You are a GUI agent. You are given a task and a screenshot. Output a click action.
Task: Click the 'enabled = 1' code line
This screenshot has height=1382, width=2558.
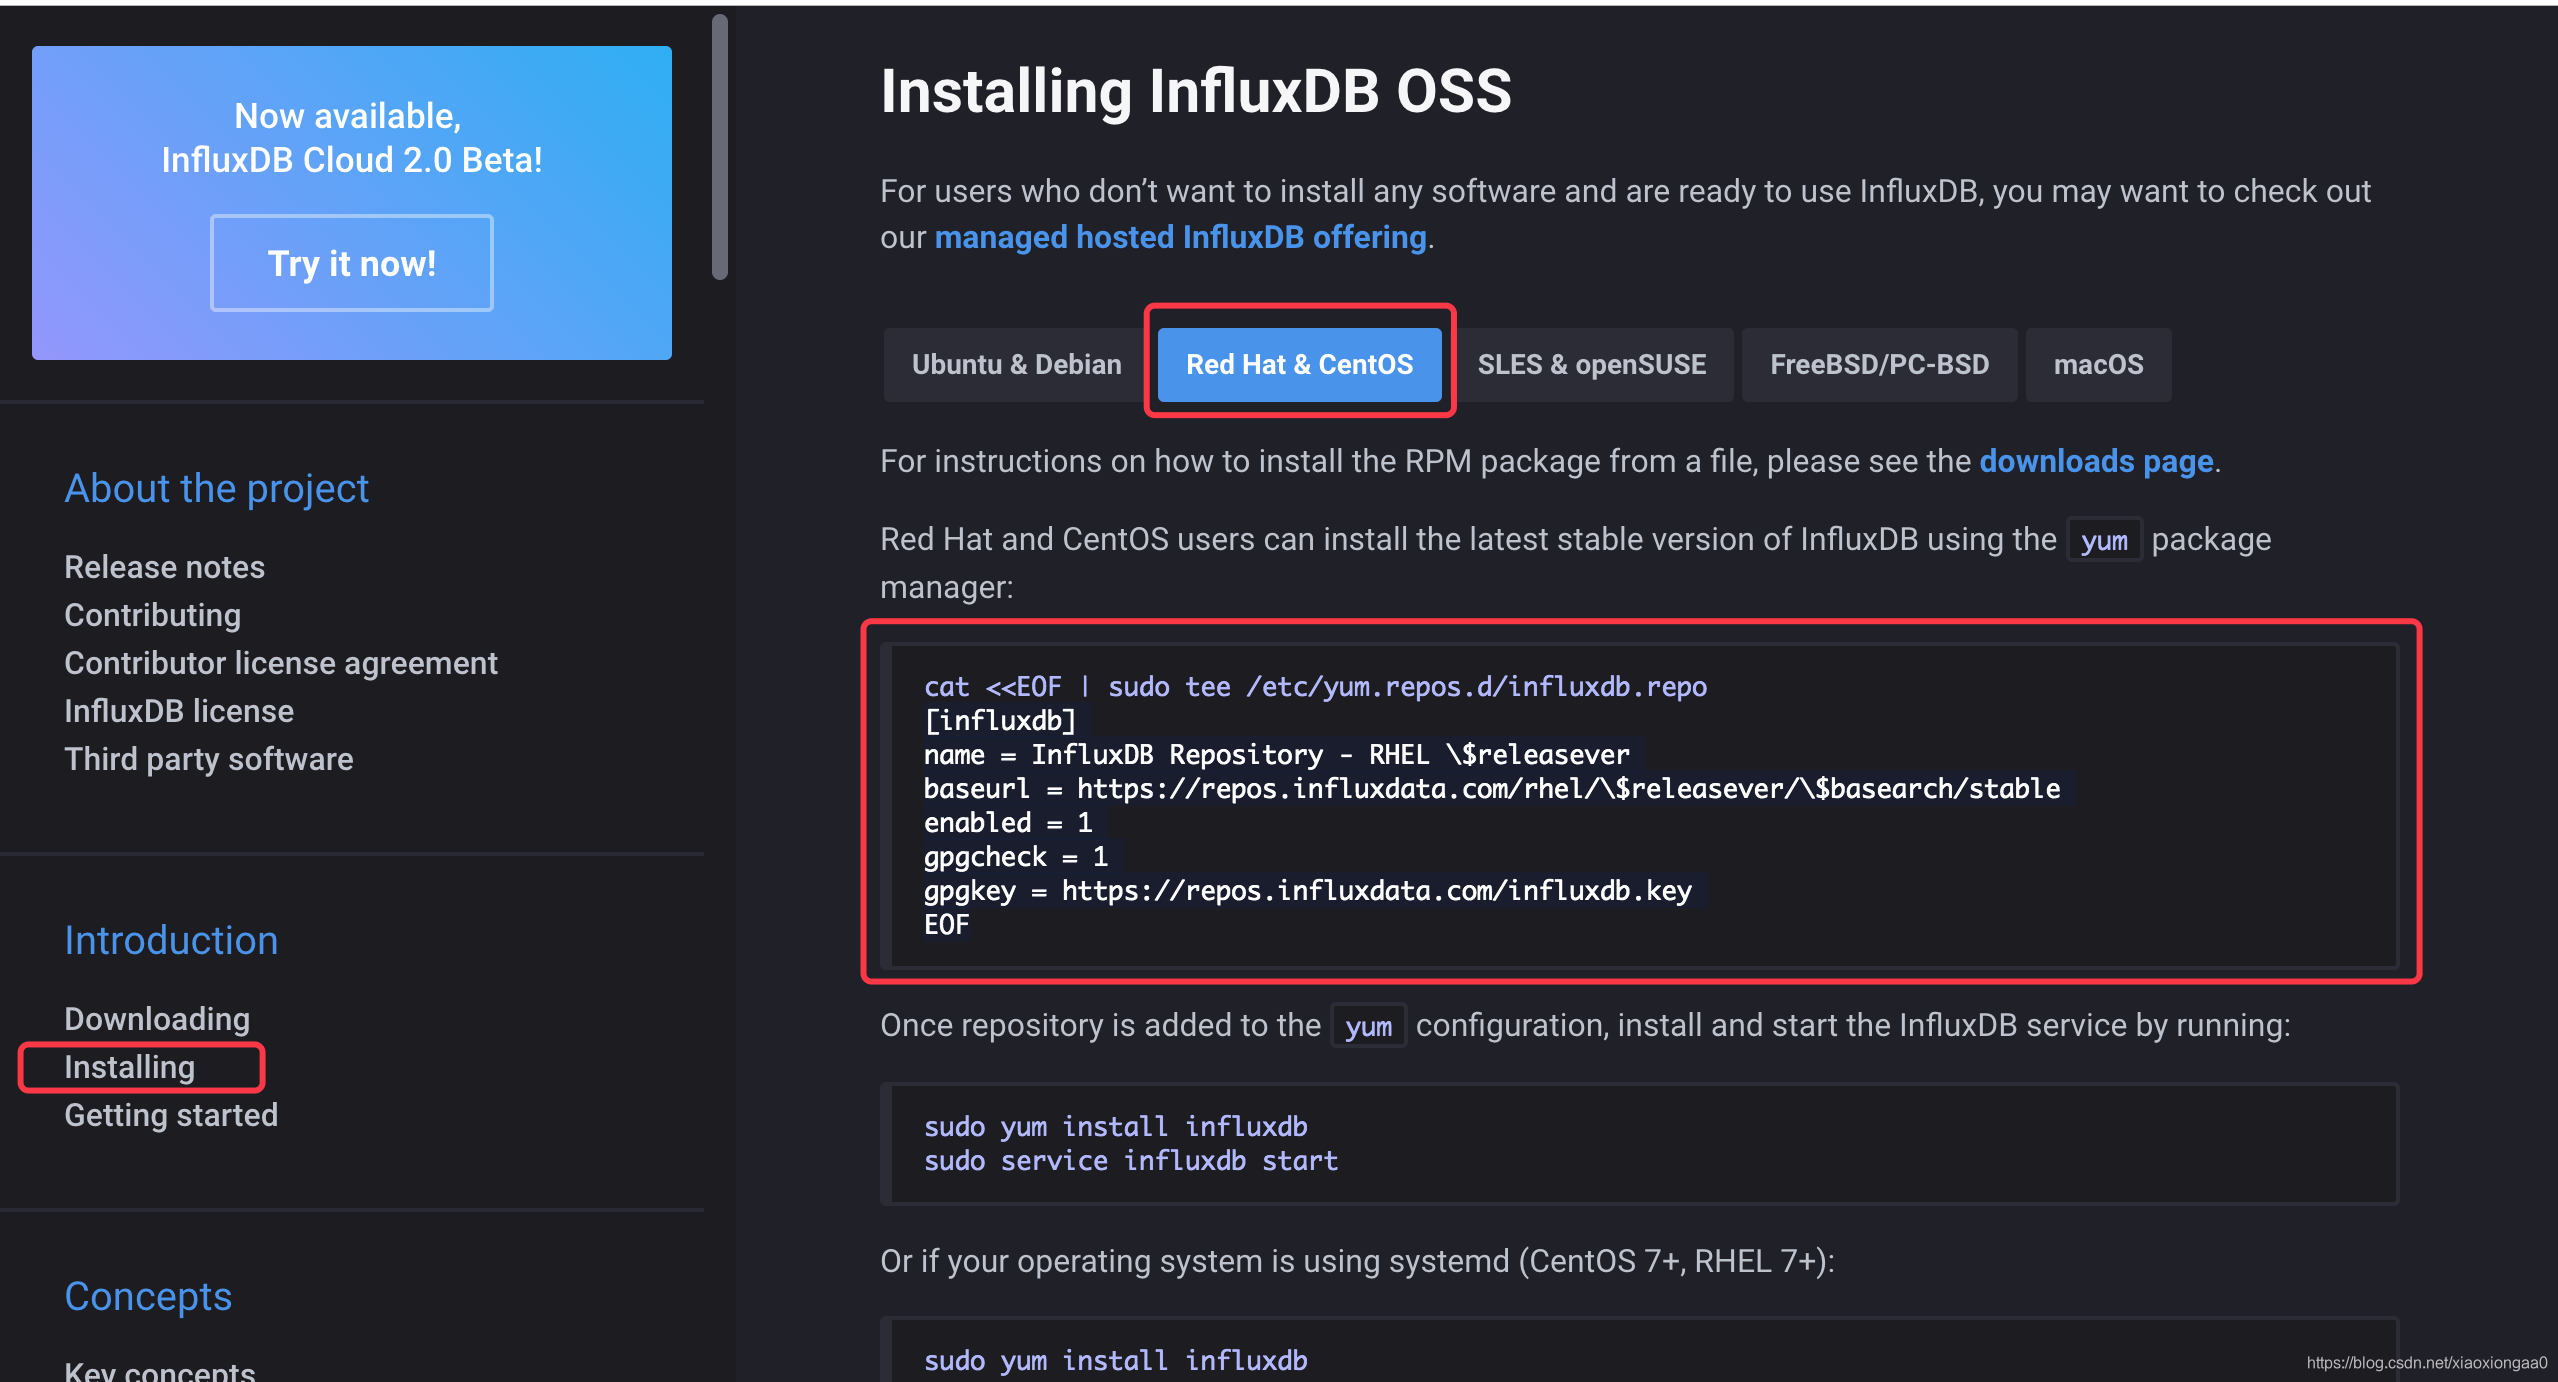[x=1007, y=823]
